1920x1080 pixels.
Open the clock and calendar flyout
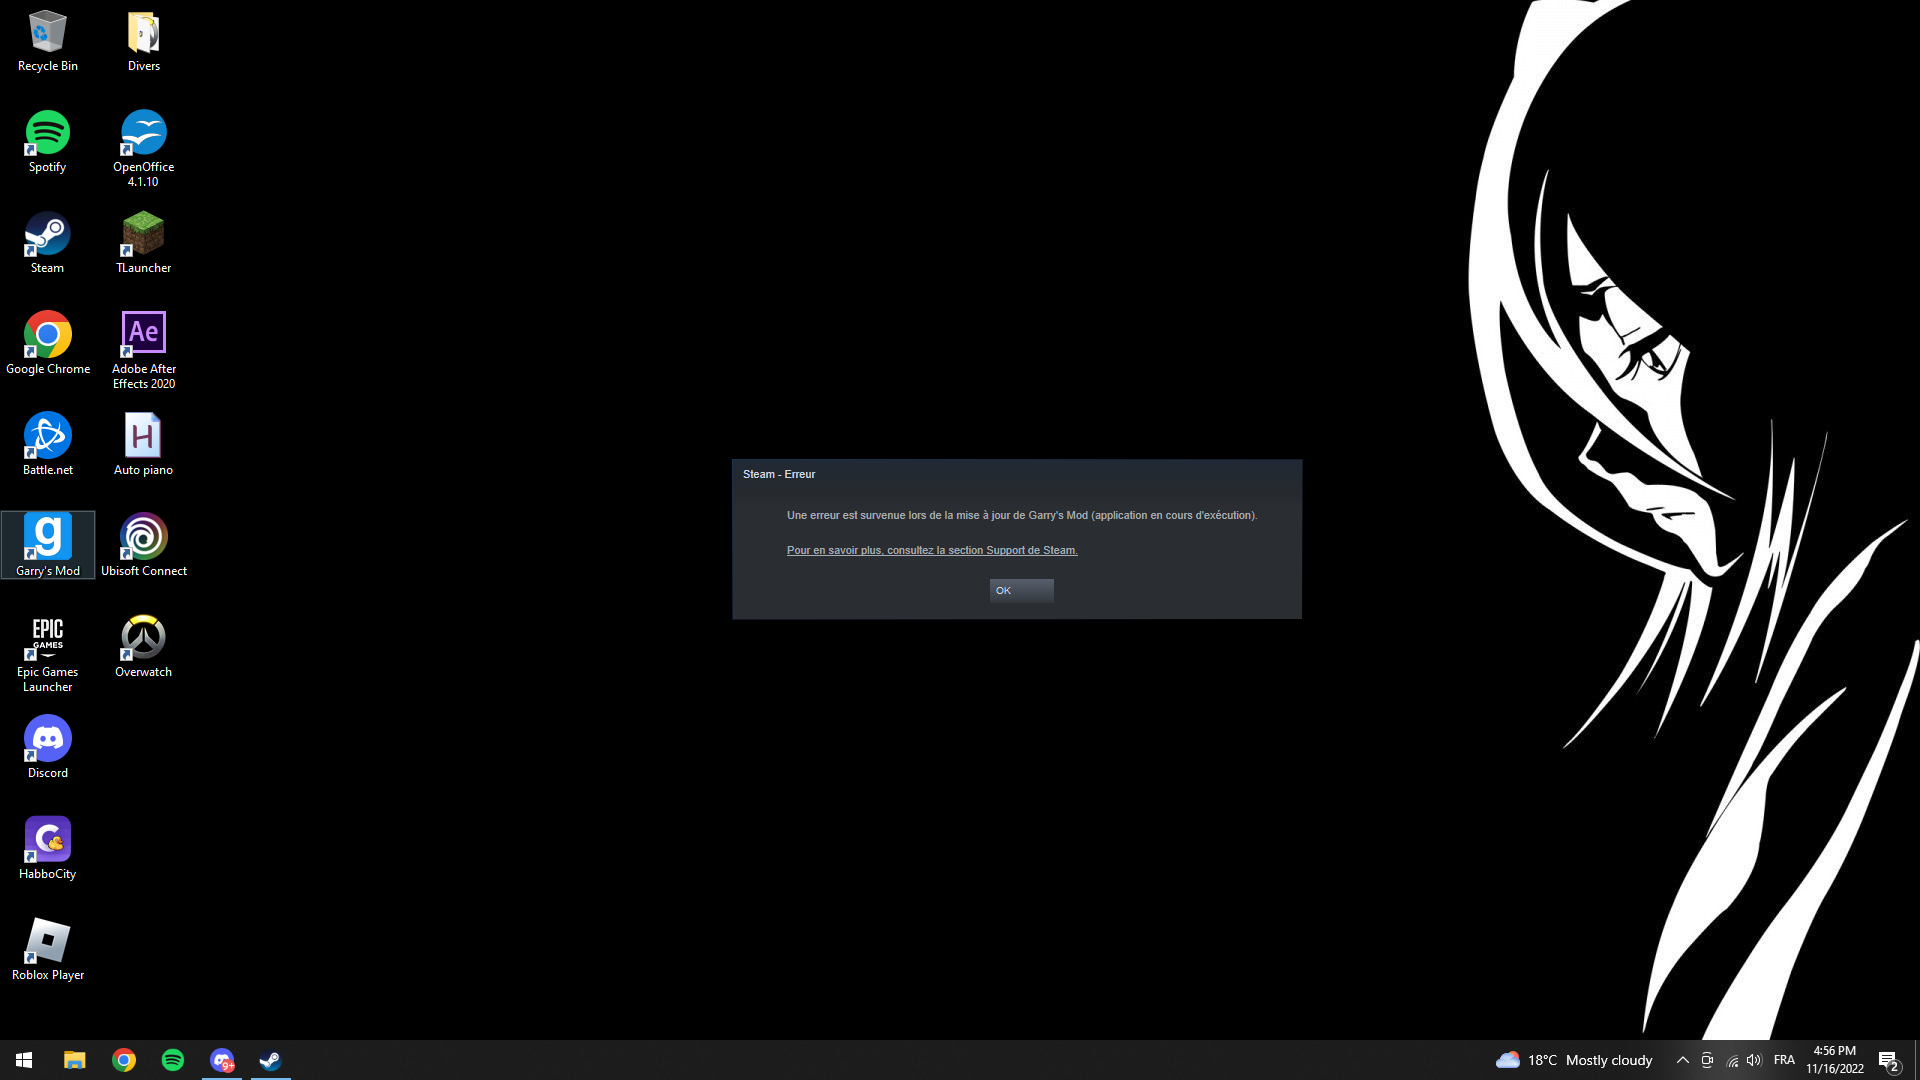(1834, 1060)
